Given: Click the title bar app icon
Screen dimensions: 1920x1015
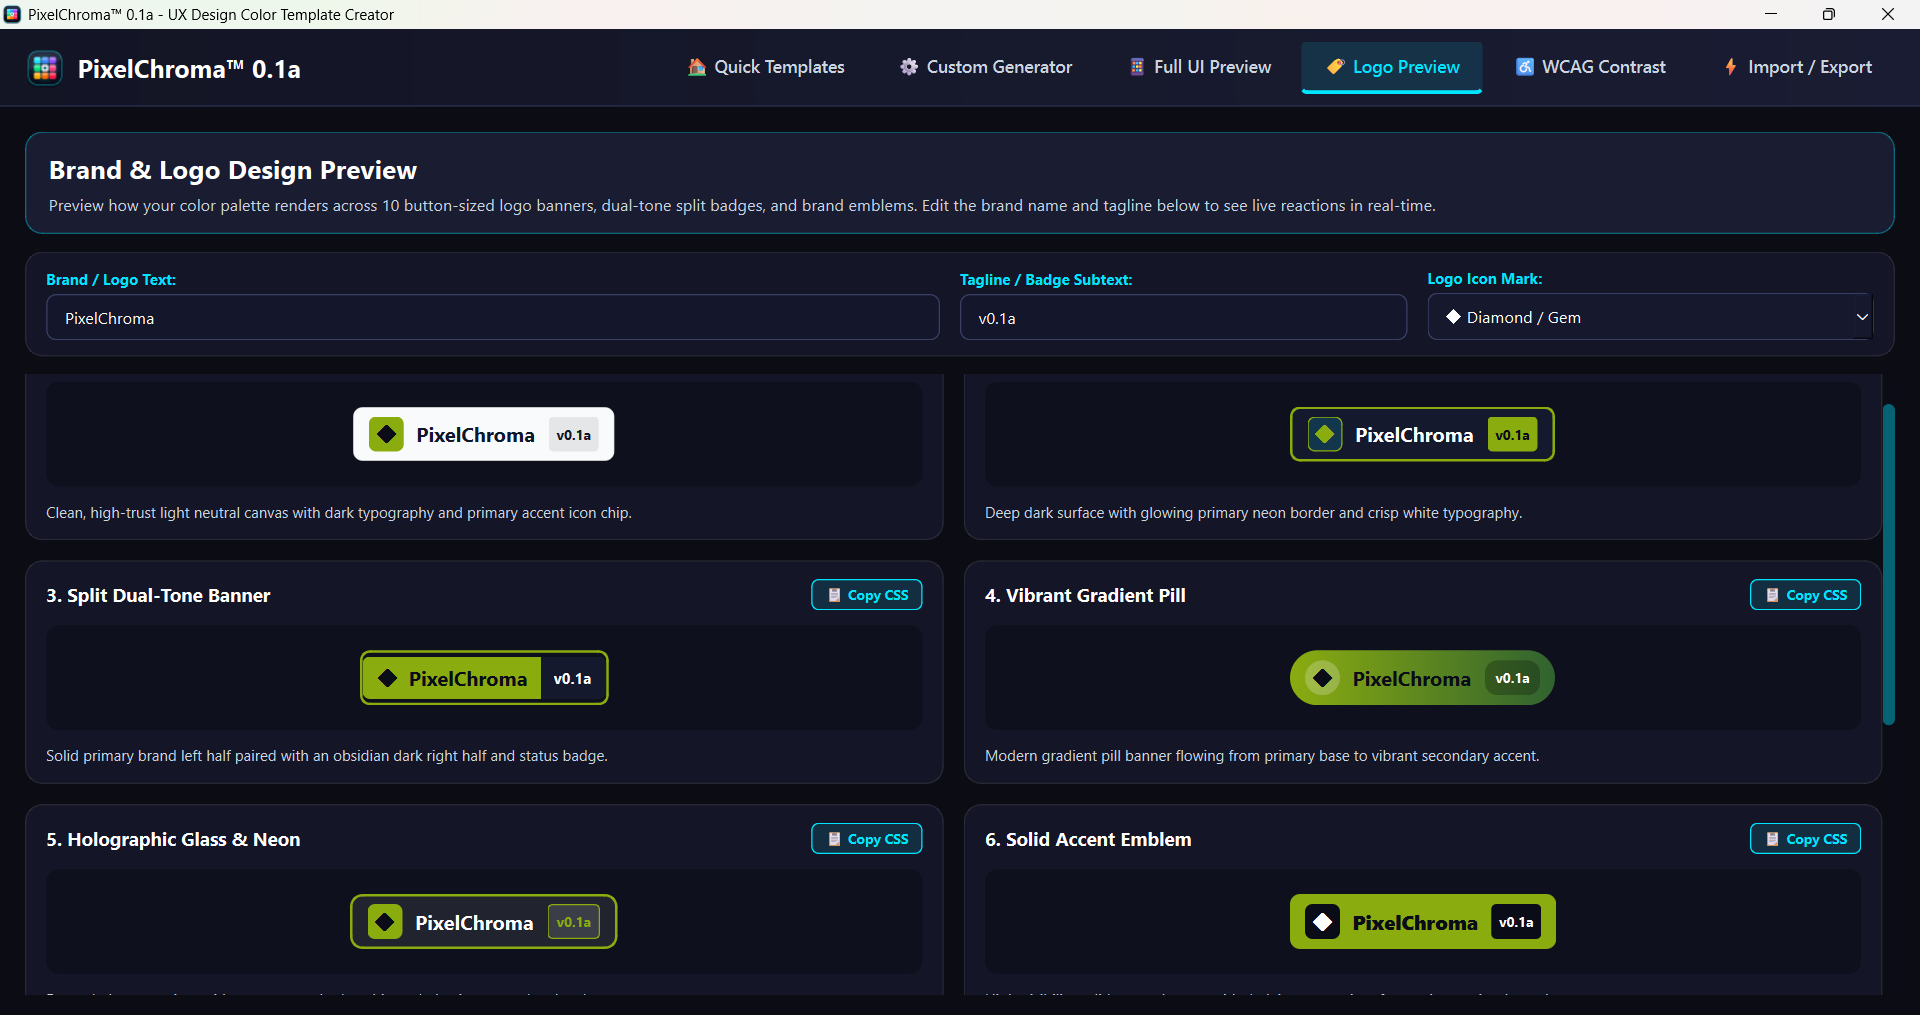Looking at the screenshot, I should pos(12,14).
